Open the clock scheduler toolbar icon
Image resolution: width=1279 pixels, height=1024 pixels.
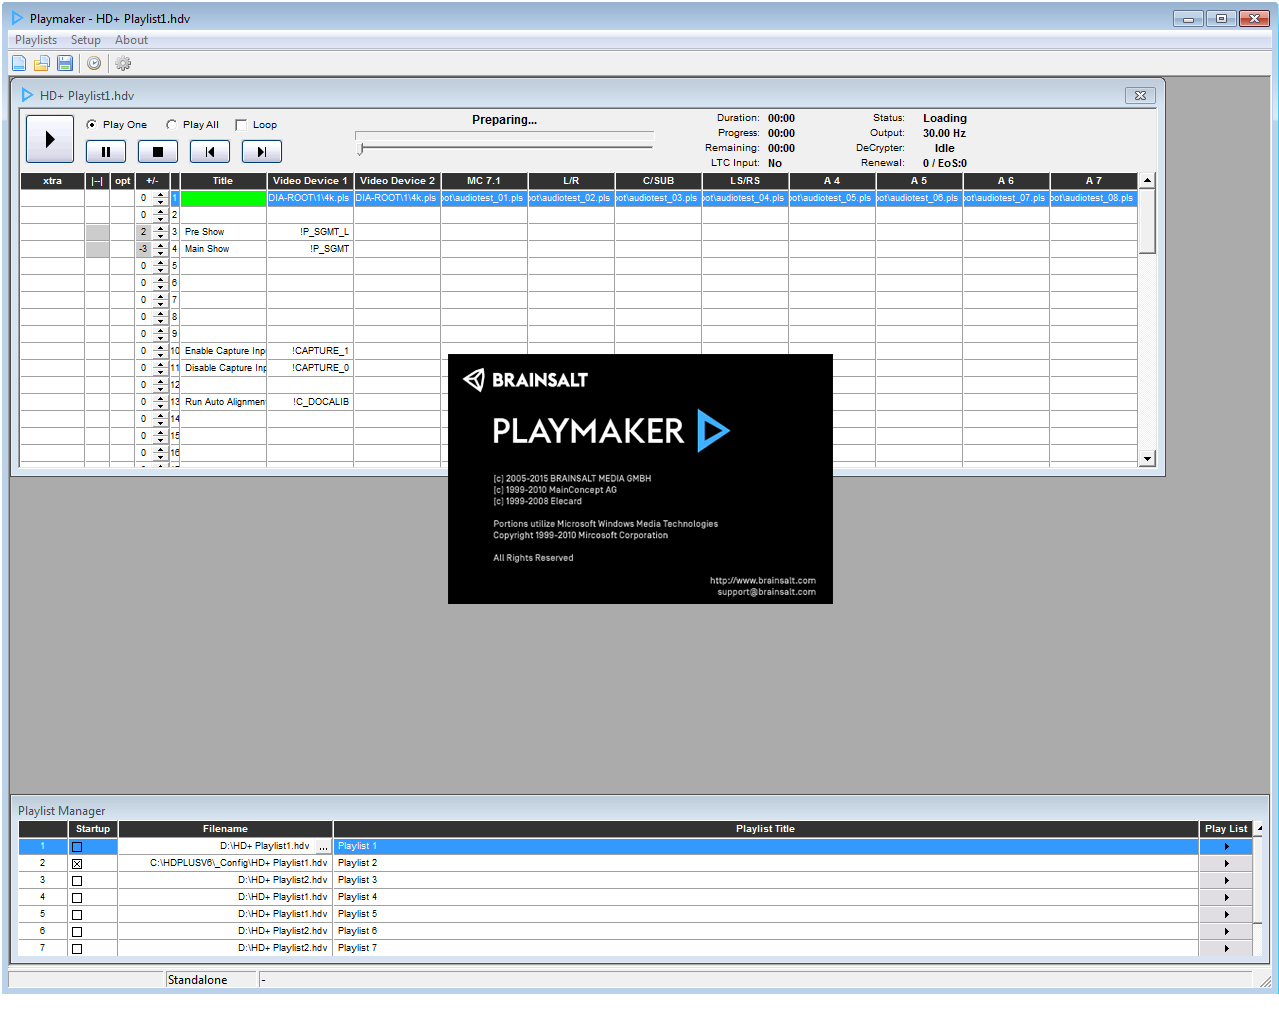point(94,63)
